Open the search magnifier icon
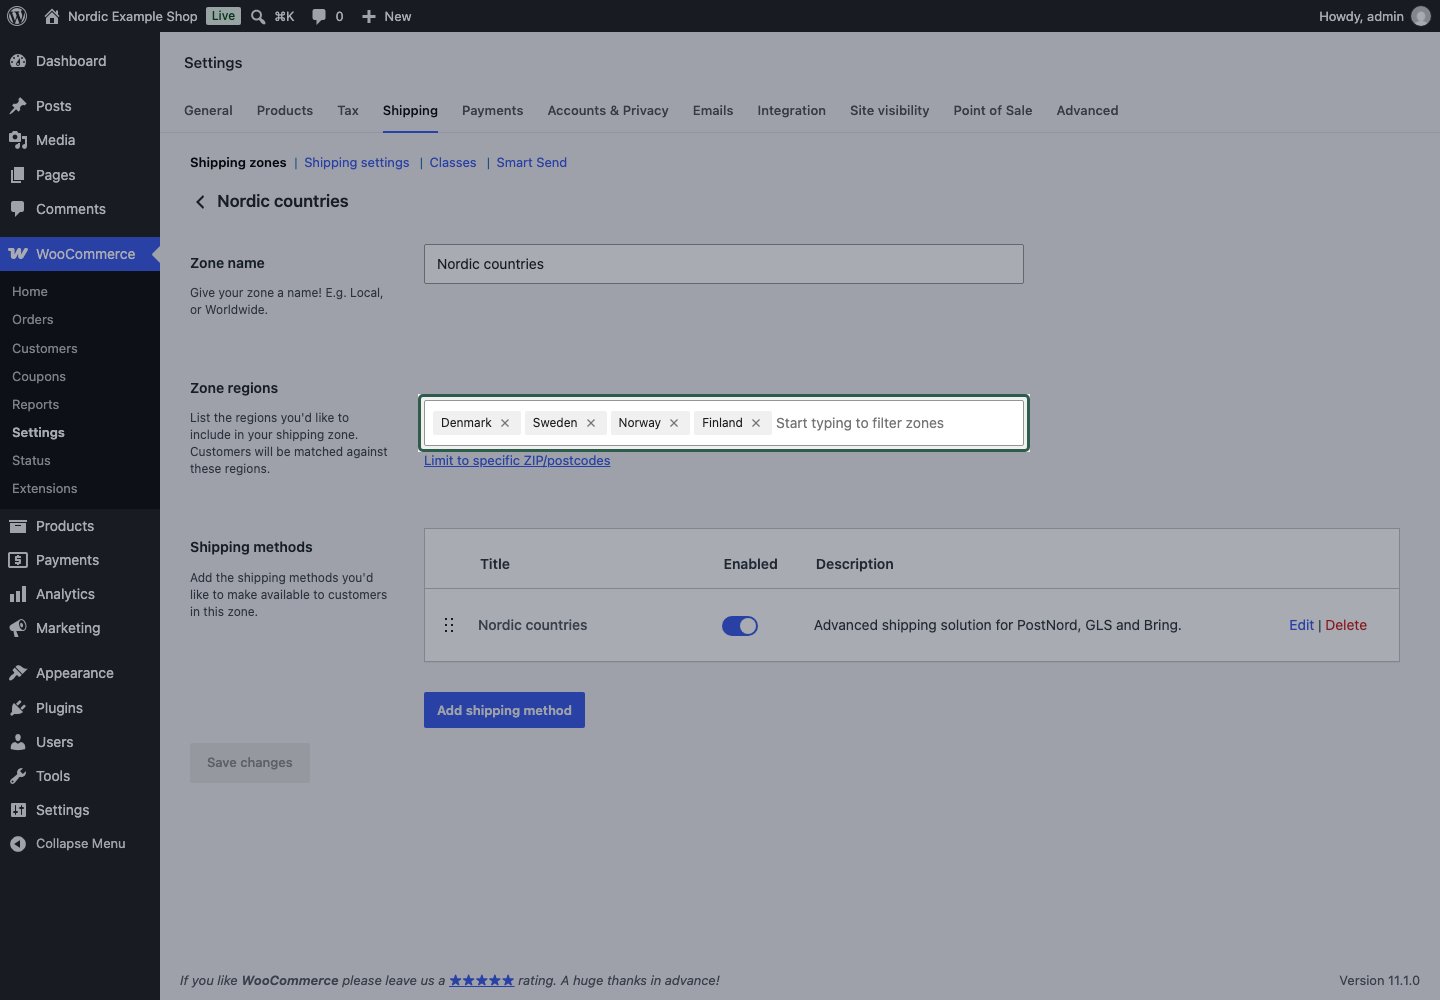Viewport: 1440px width, 1000px height. point(258,16)
